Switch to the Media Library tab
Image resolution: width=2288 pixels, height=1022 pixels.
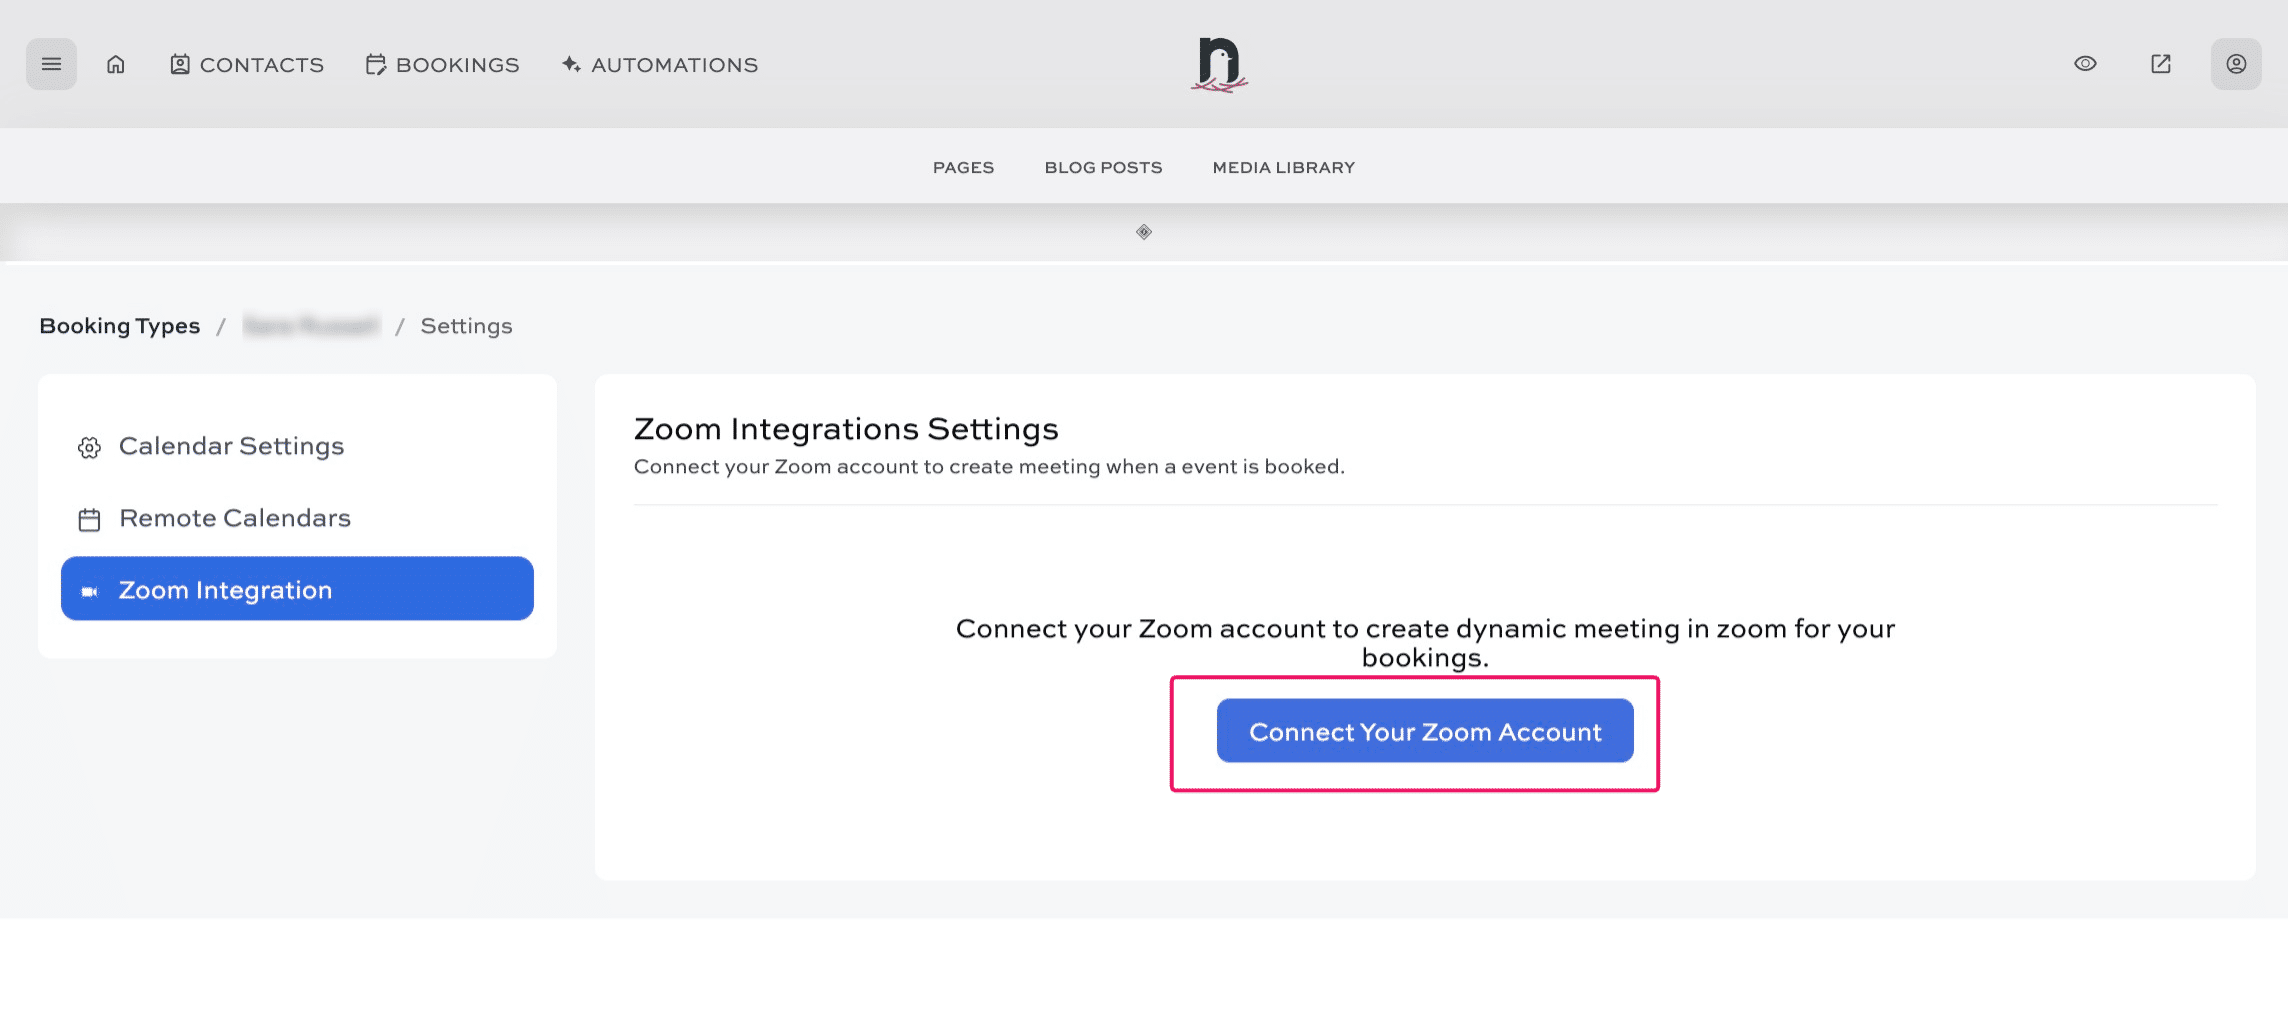tap(1283, 167)
